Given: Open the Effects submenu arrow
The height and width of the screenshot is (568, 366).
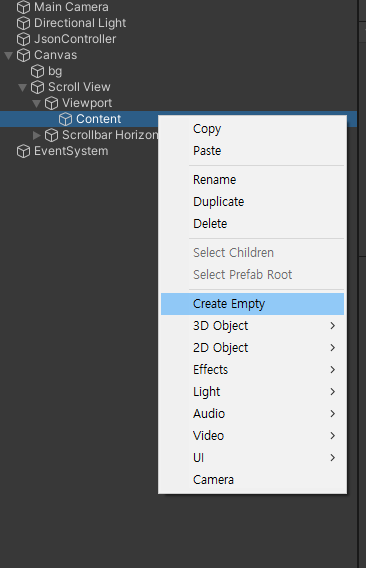Looking at the screenshot, I should 333,370.
